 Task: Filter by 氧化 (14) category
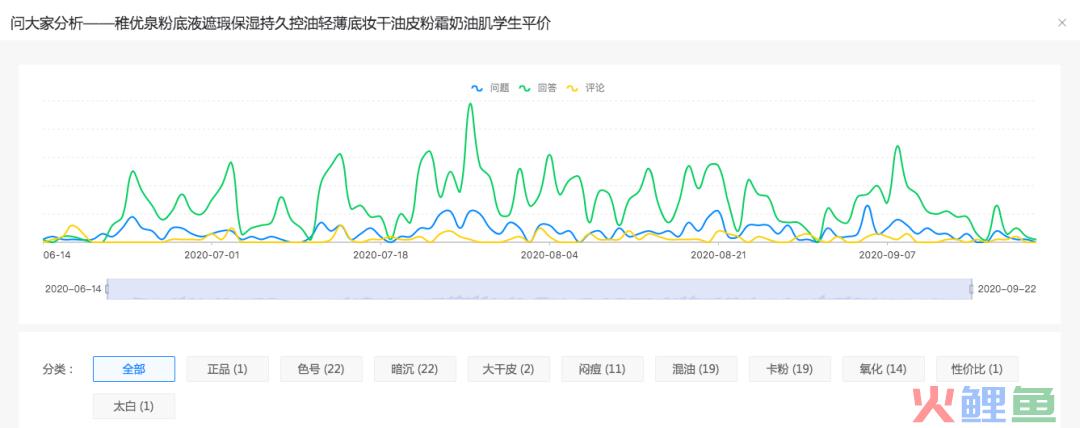click(883, 369)
